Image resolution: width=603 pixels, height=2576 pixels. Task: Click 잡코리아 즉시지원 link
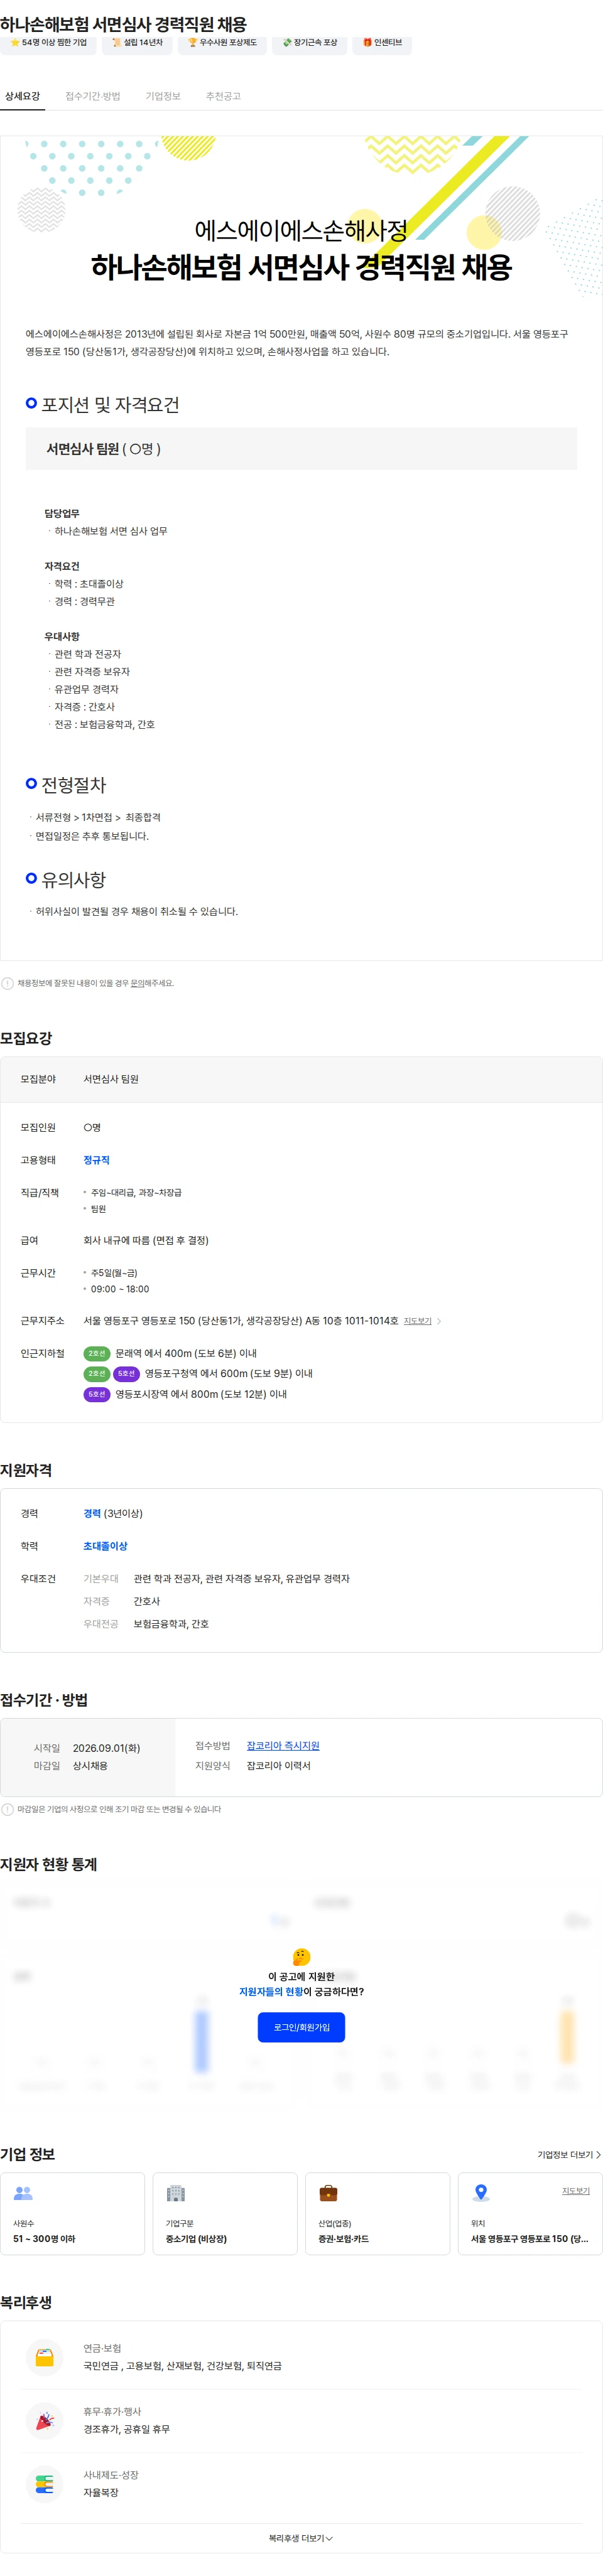coord(283,1745)
